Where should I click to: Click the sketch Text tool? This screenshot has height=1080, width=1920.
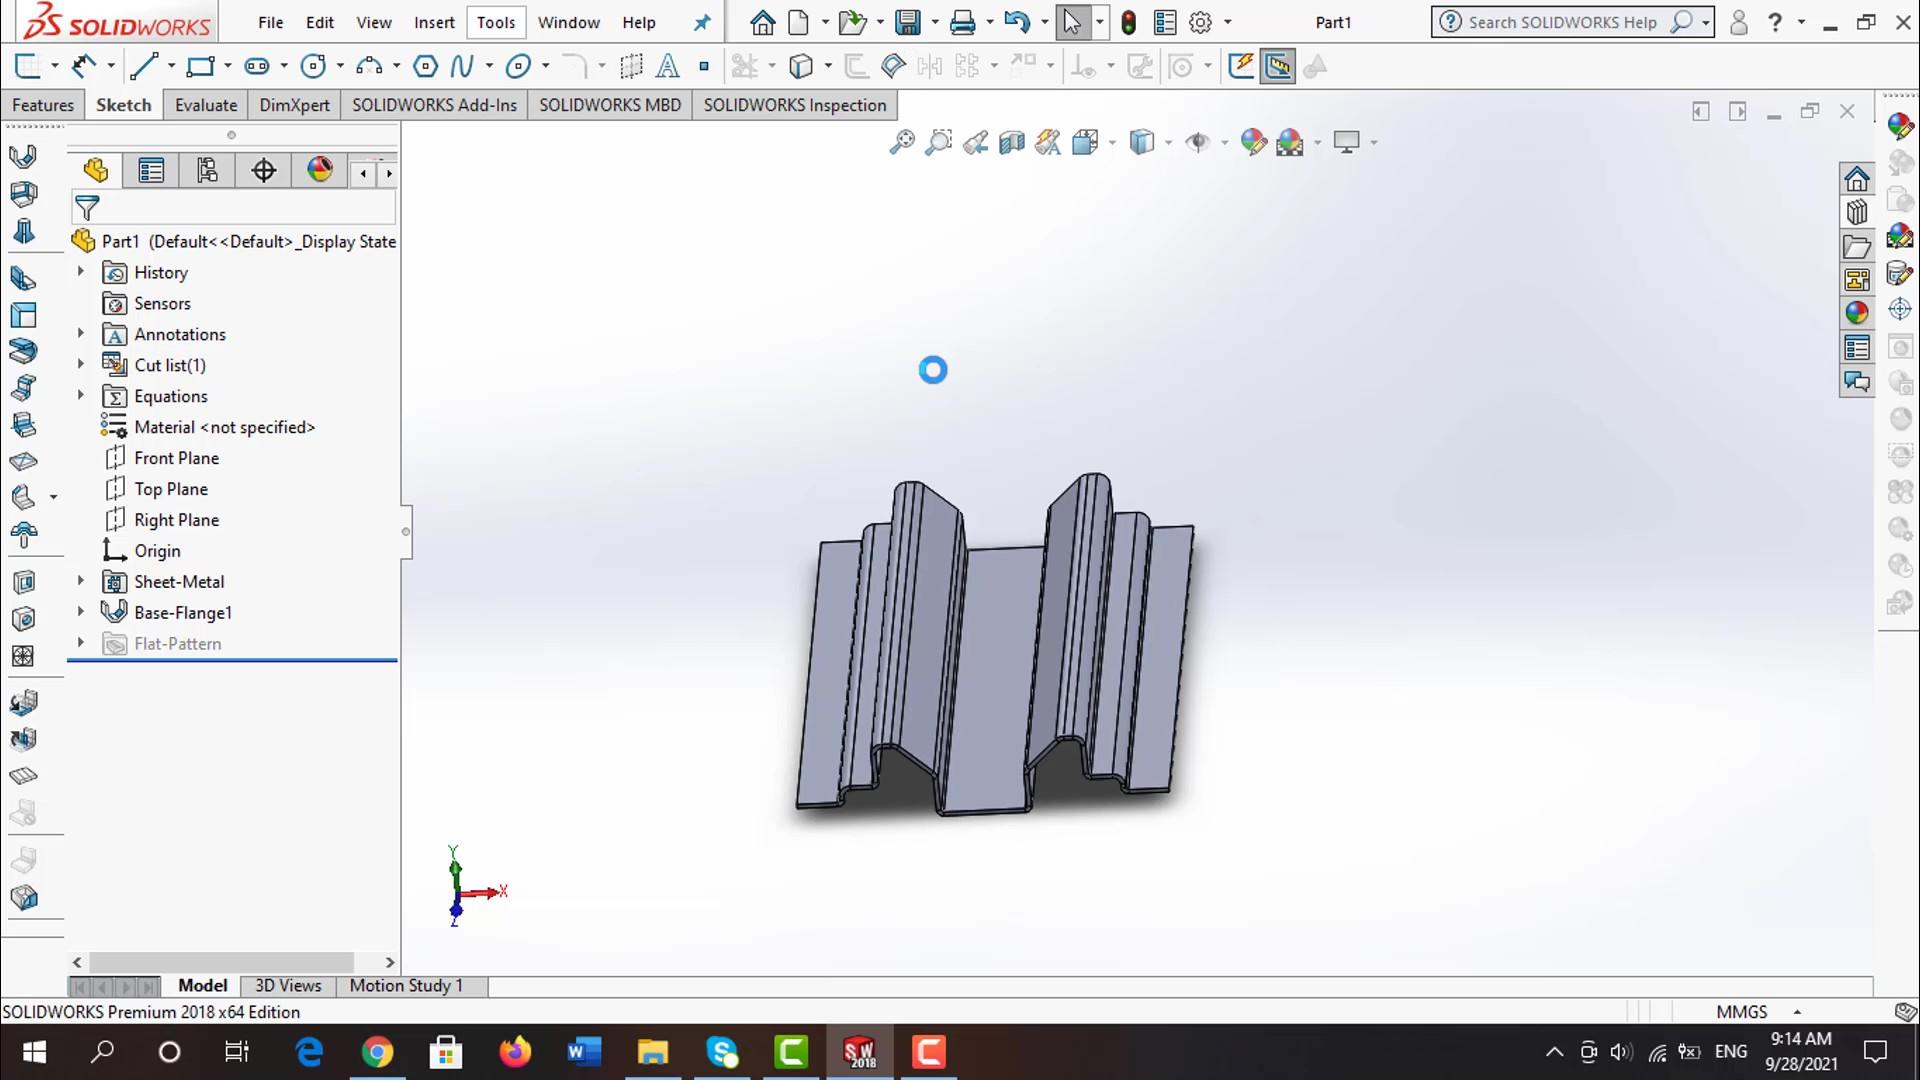click(x=667, y=67)
